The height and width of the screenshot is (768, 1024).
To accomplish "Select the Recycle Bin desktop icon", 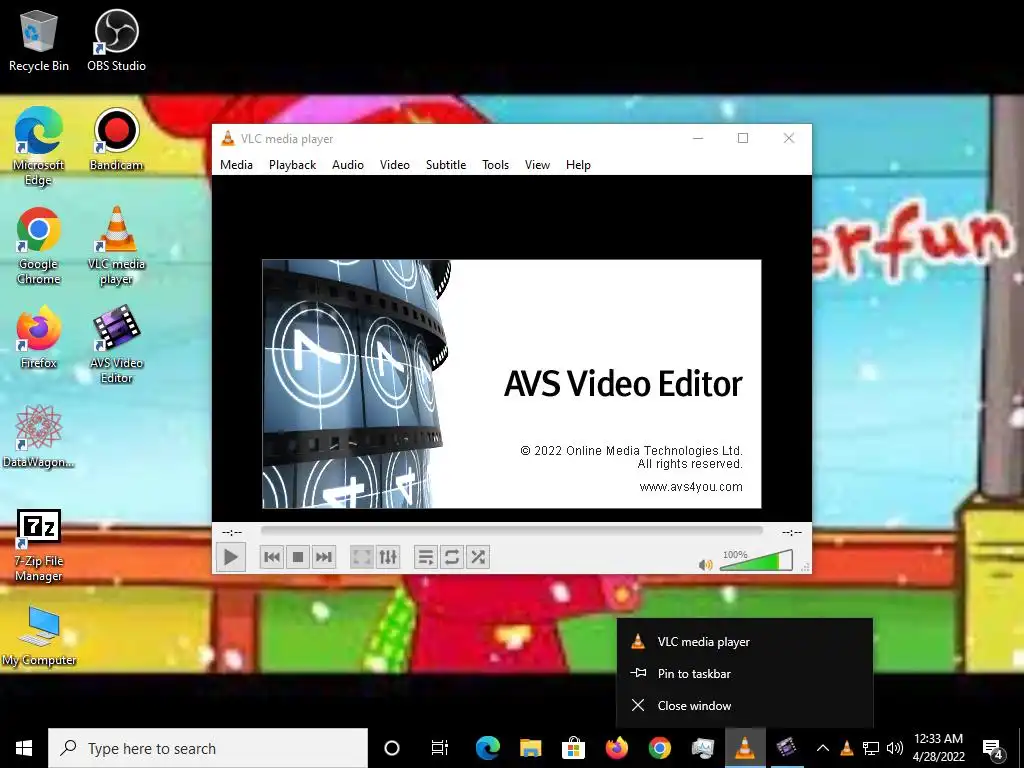I will point(39,41).
